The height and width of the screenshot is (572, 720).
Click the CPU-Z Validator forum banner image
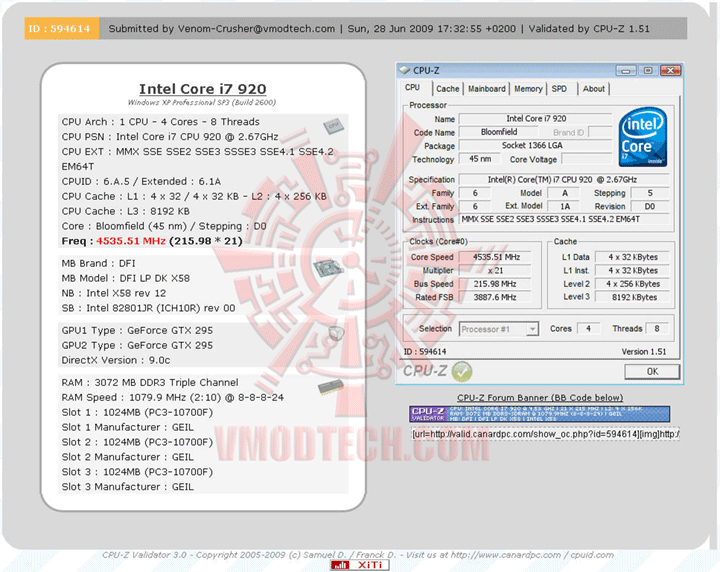pos(540,414)
